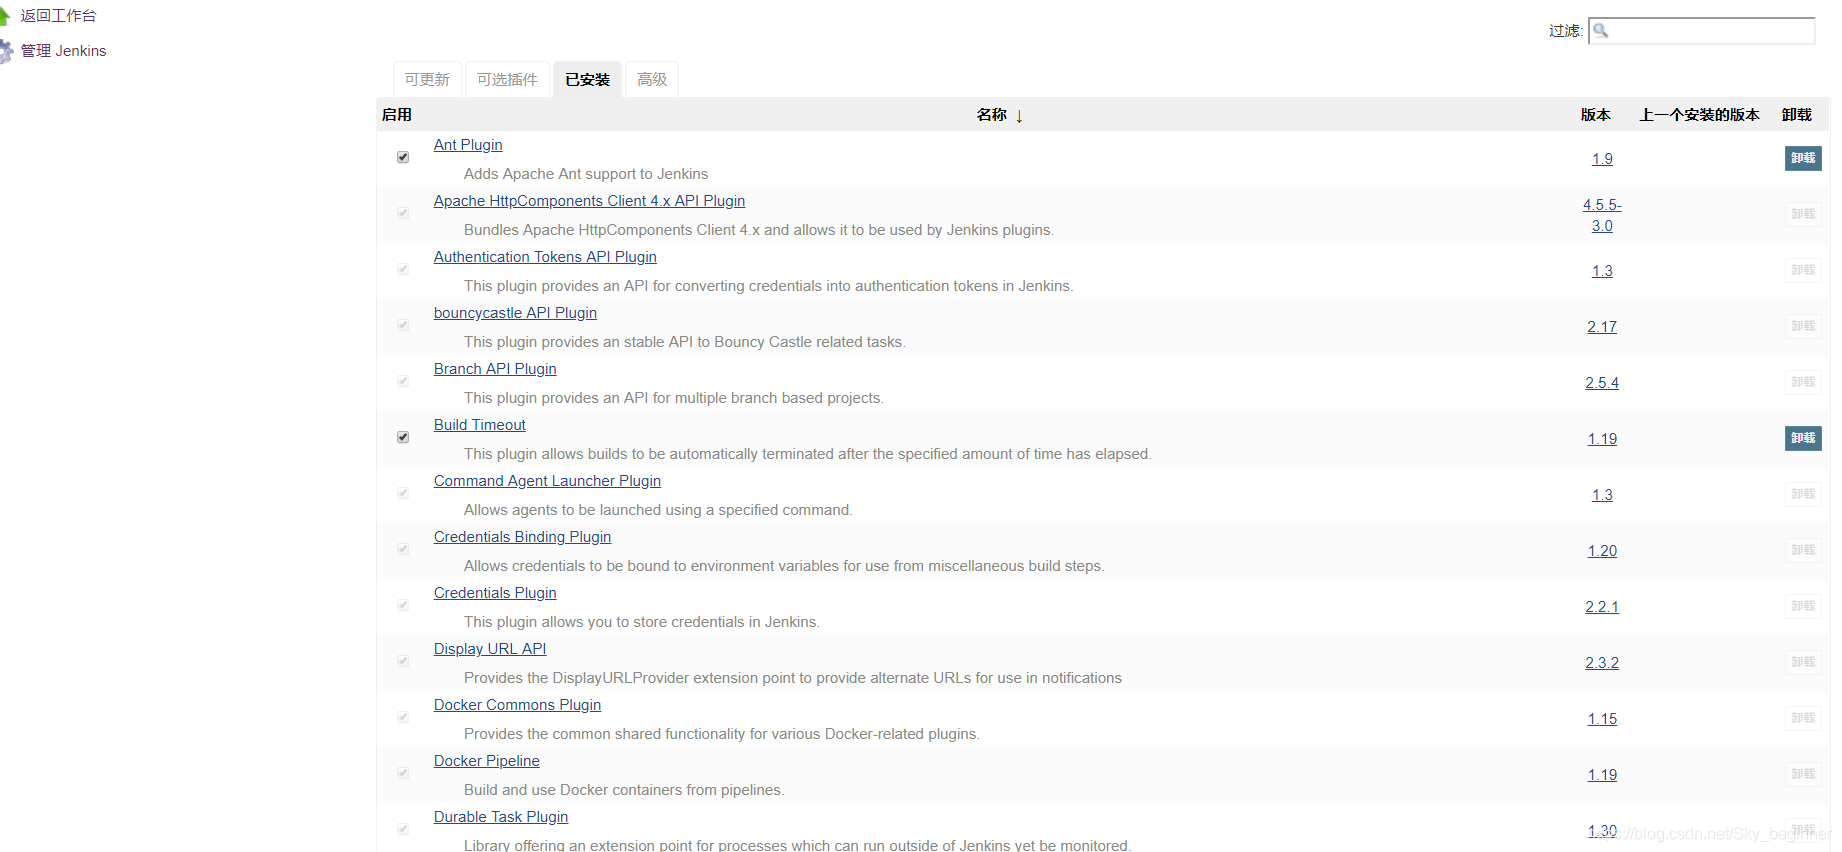Open Apache HttpComponents Client 4.x API Plugin link

589,201
